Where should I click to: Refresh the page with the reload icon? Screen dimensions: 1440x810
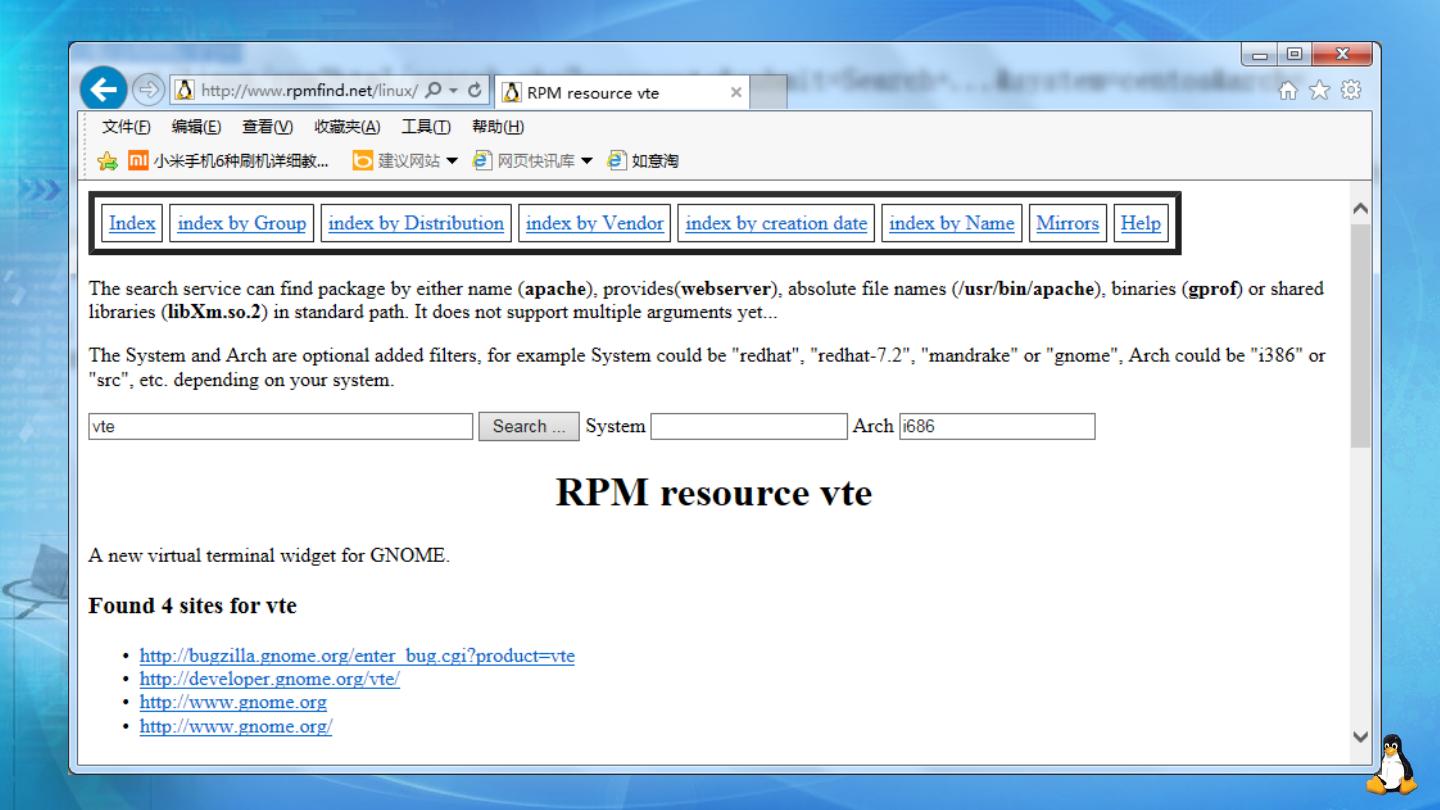click(x=475, y=91)
